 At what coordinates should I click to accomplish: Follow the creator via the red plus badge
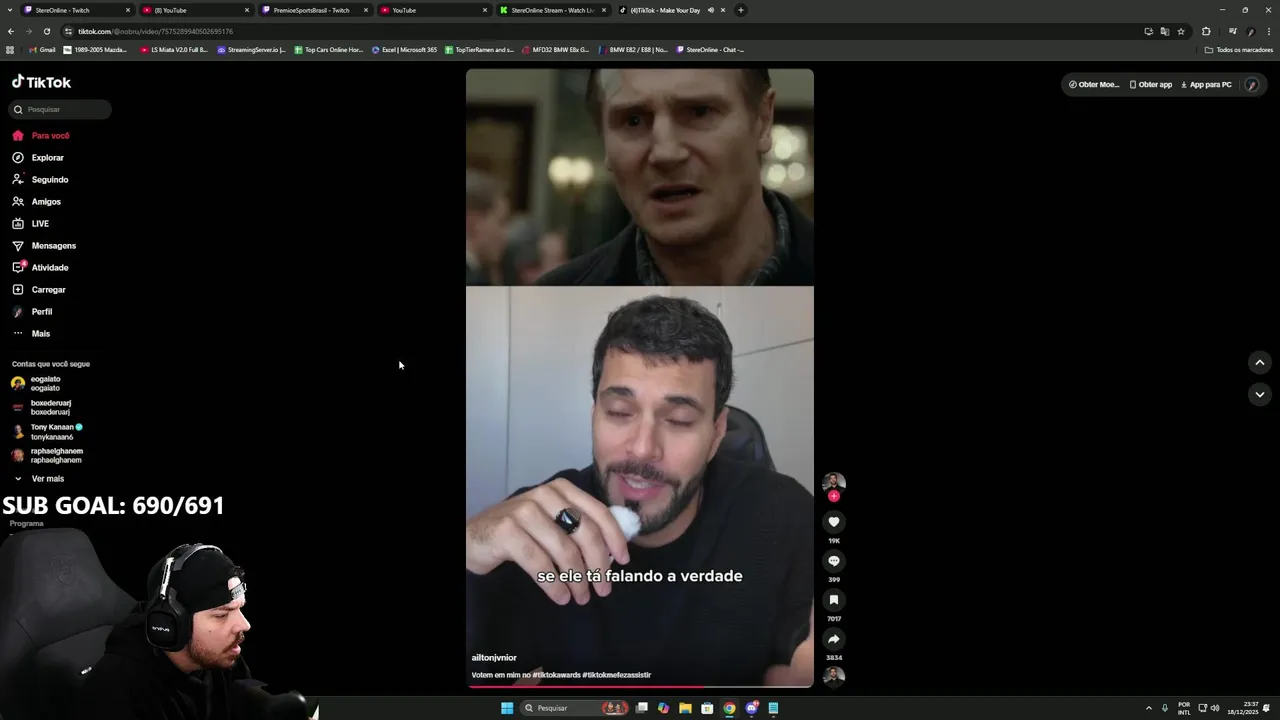point(834,496)
